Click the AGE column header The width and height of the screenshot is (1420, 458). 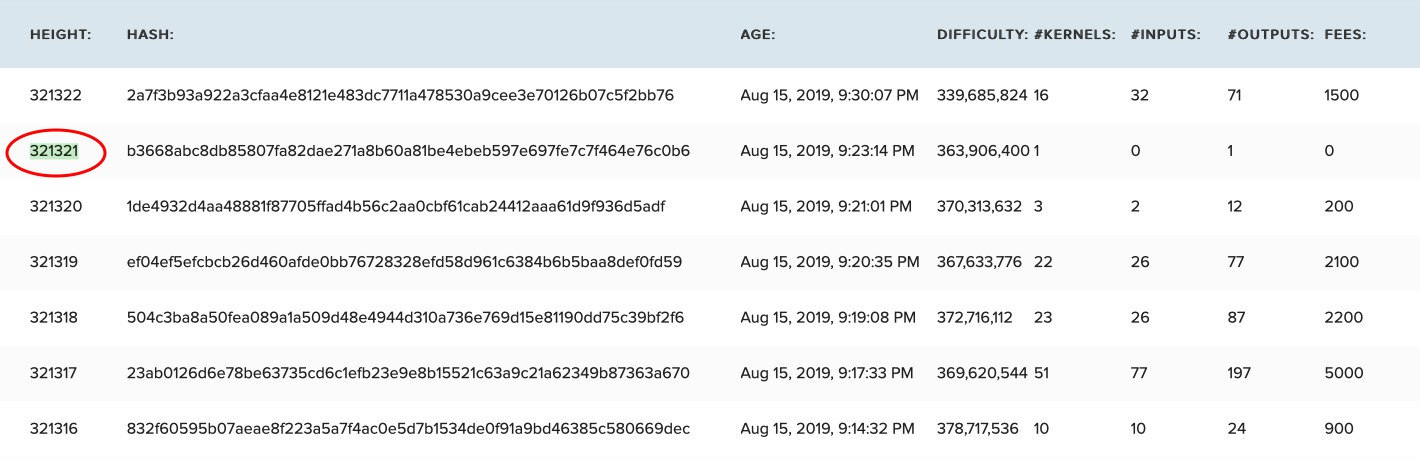click(758, 35)
